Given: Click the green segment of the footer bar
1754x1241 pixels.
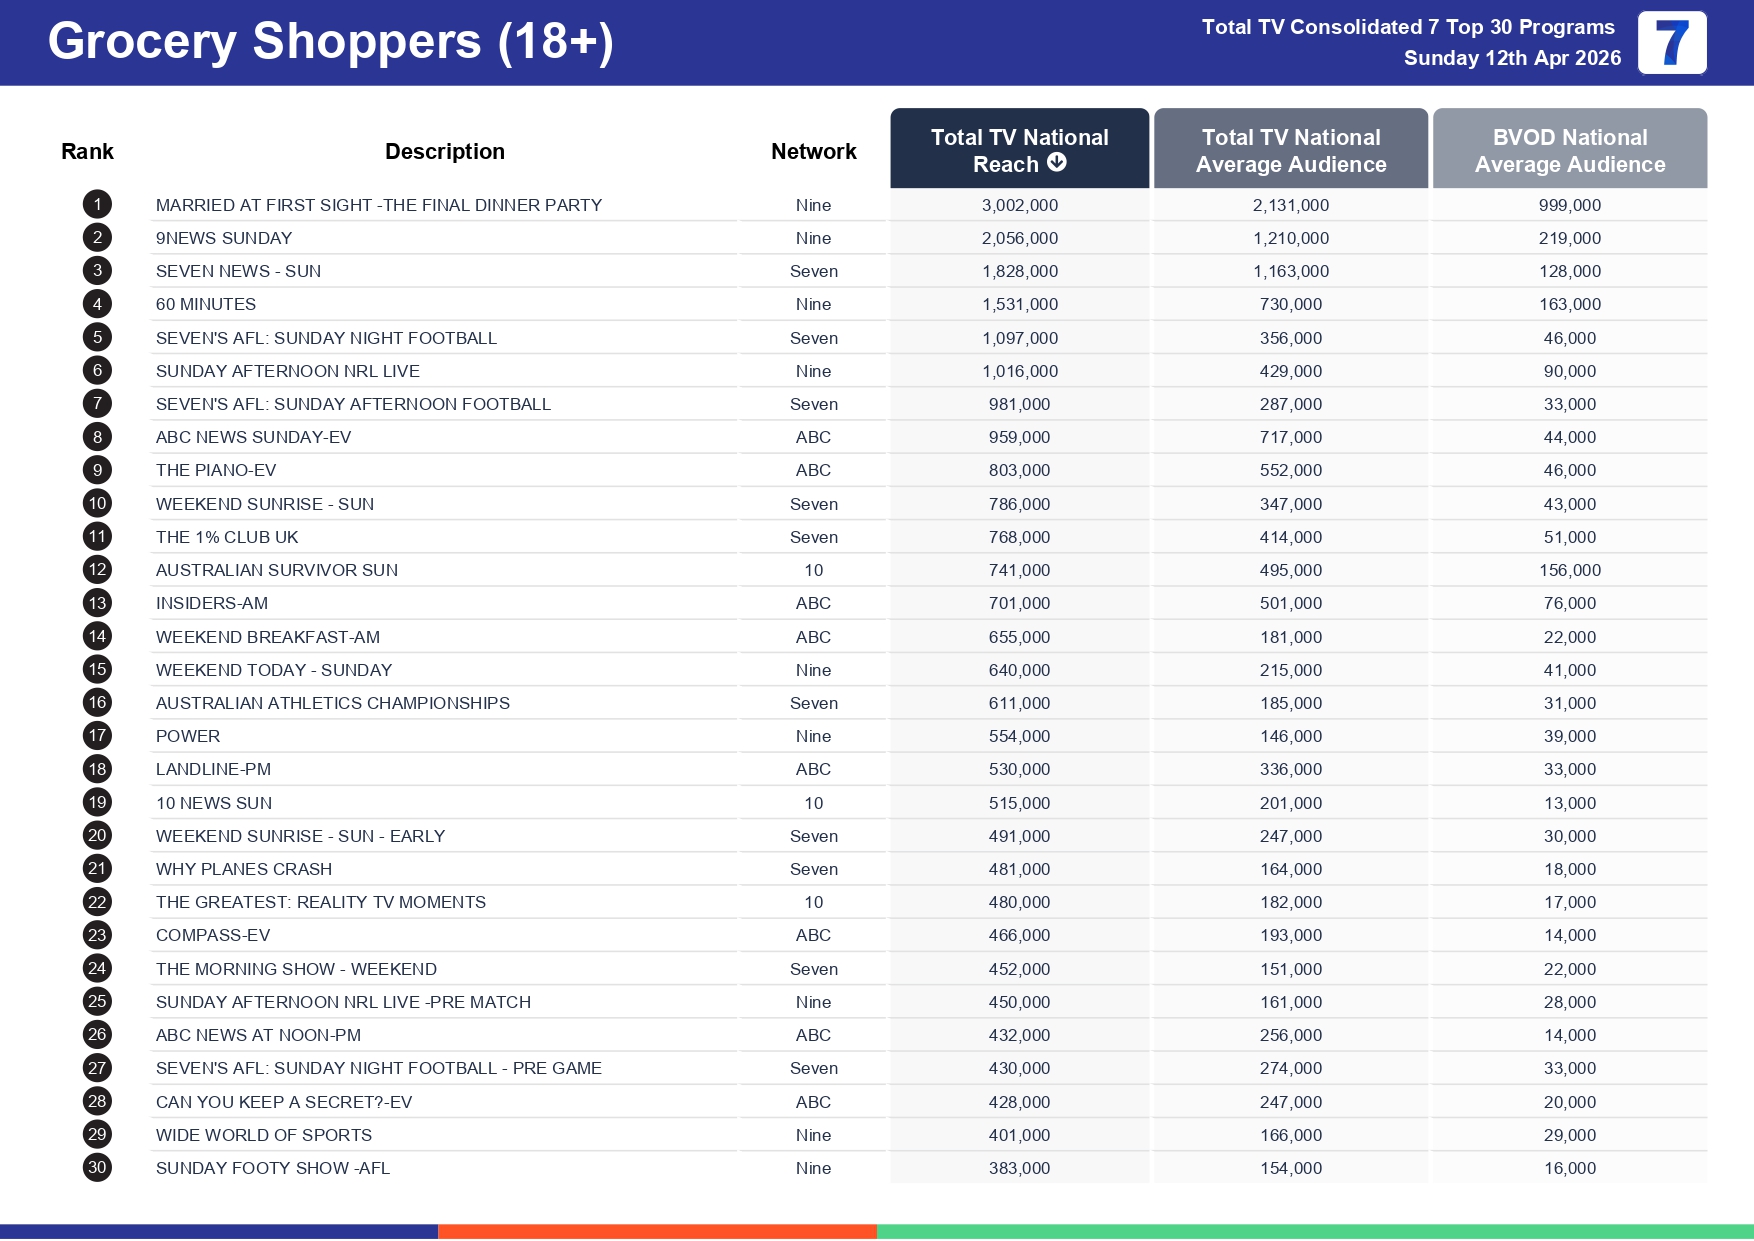Looking at the screenshot, I should point(1314,1232).
